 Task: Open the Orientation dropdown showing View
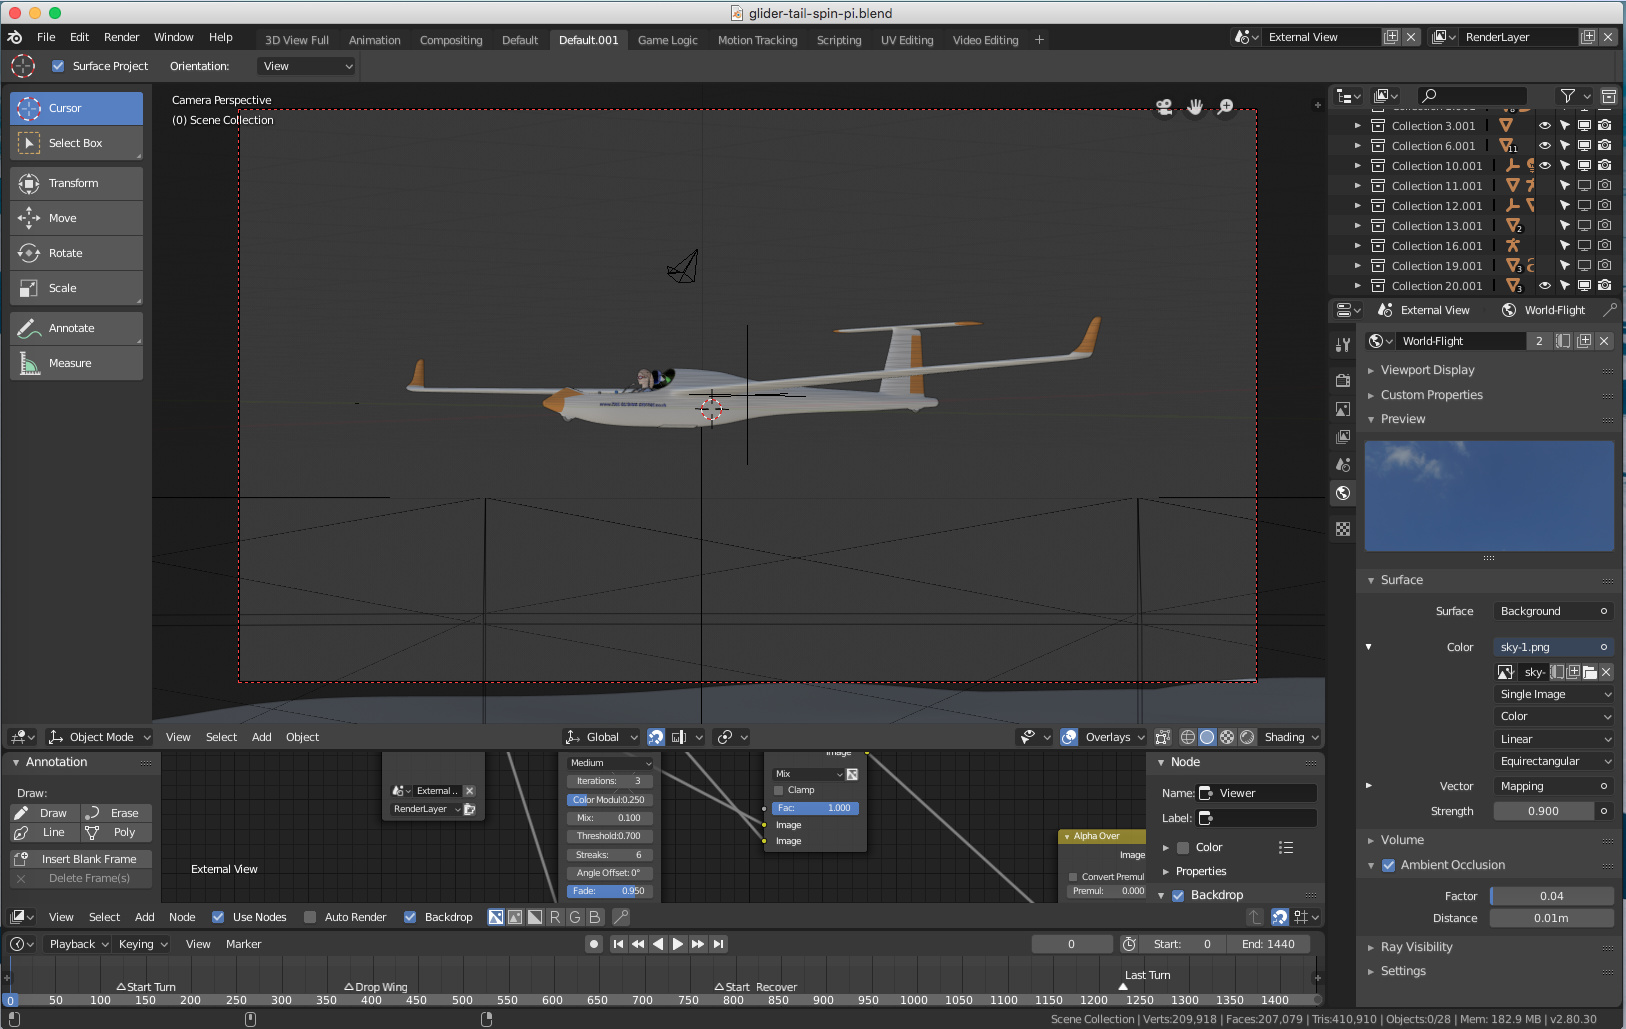[305, 65]
